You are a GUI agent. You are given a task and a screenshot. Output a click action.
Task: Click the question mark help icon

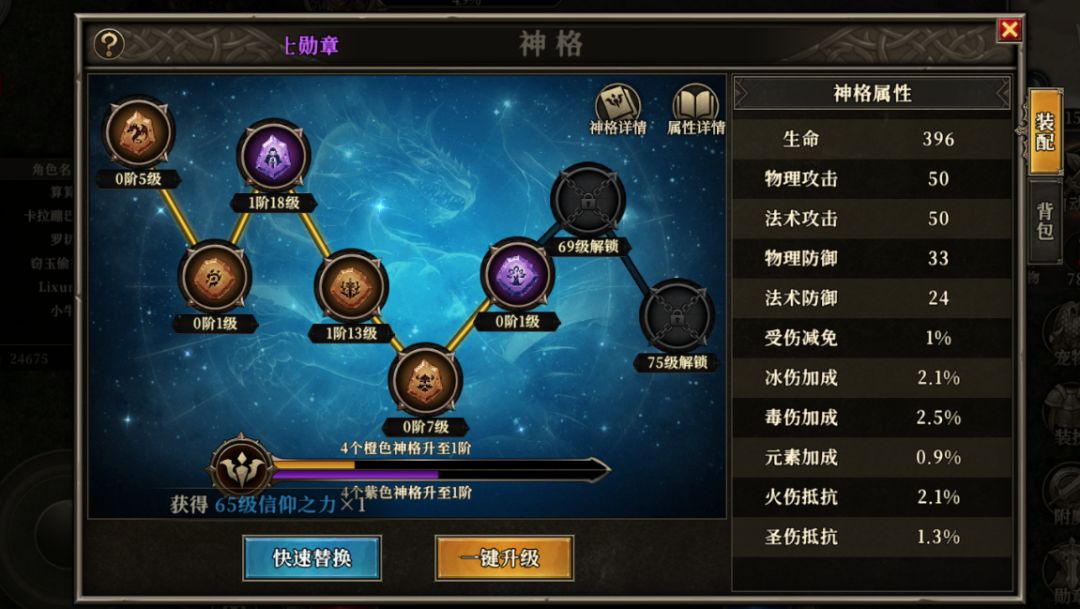coord(108,44)
